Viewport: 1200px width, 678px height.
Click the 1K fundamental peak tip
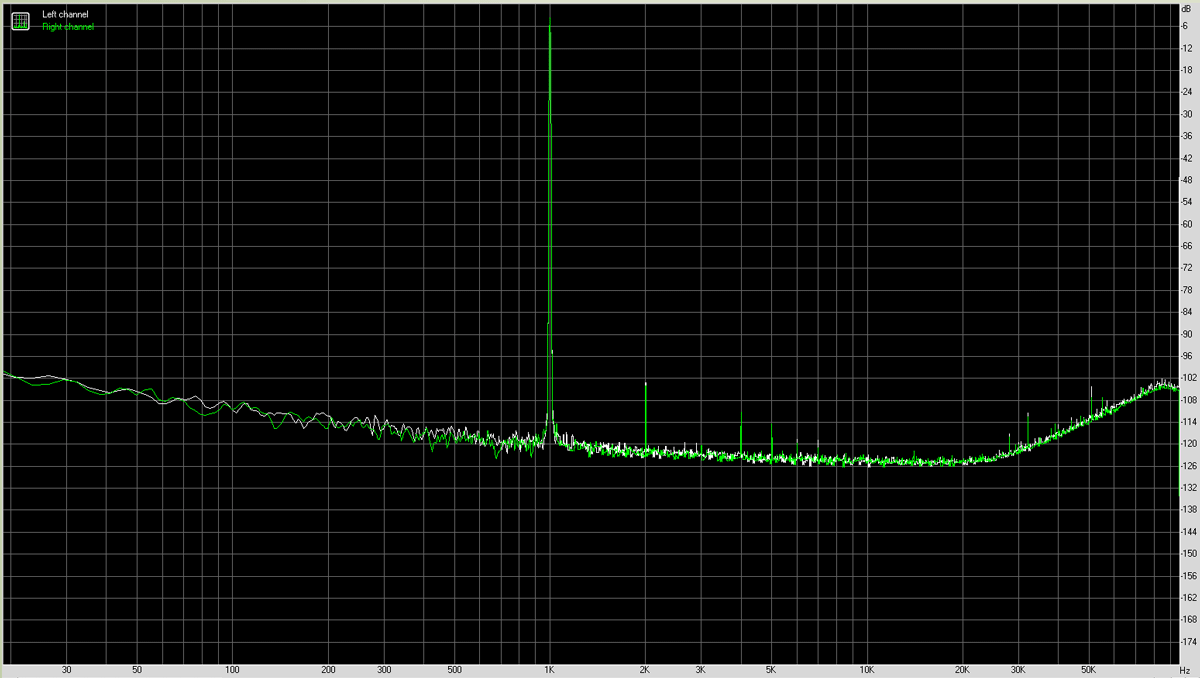coord(550,8)
